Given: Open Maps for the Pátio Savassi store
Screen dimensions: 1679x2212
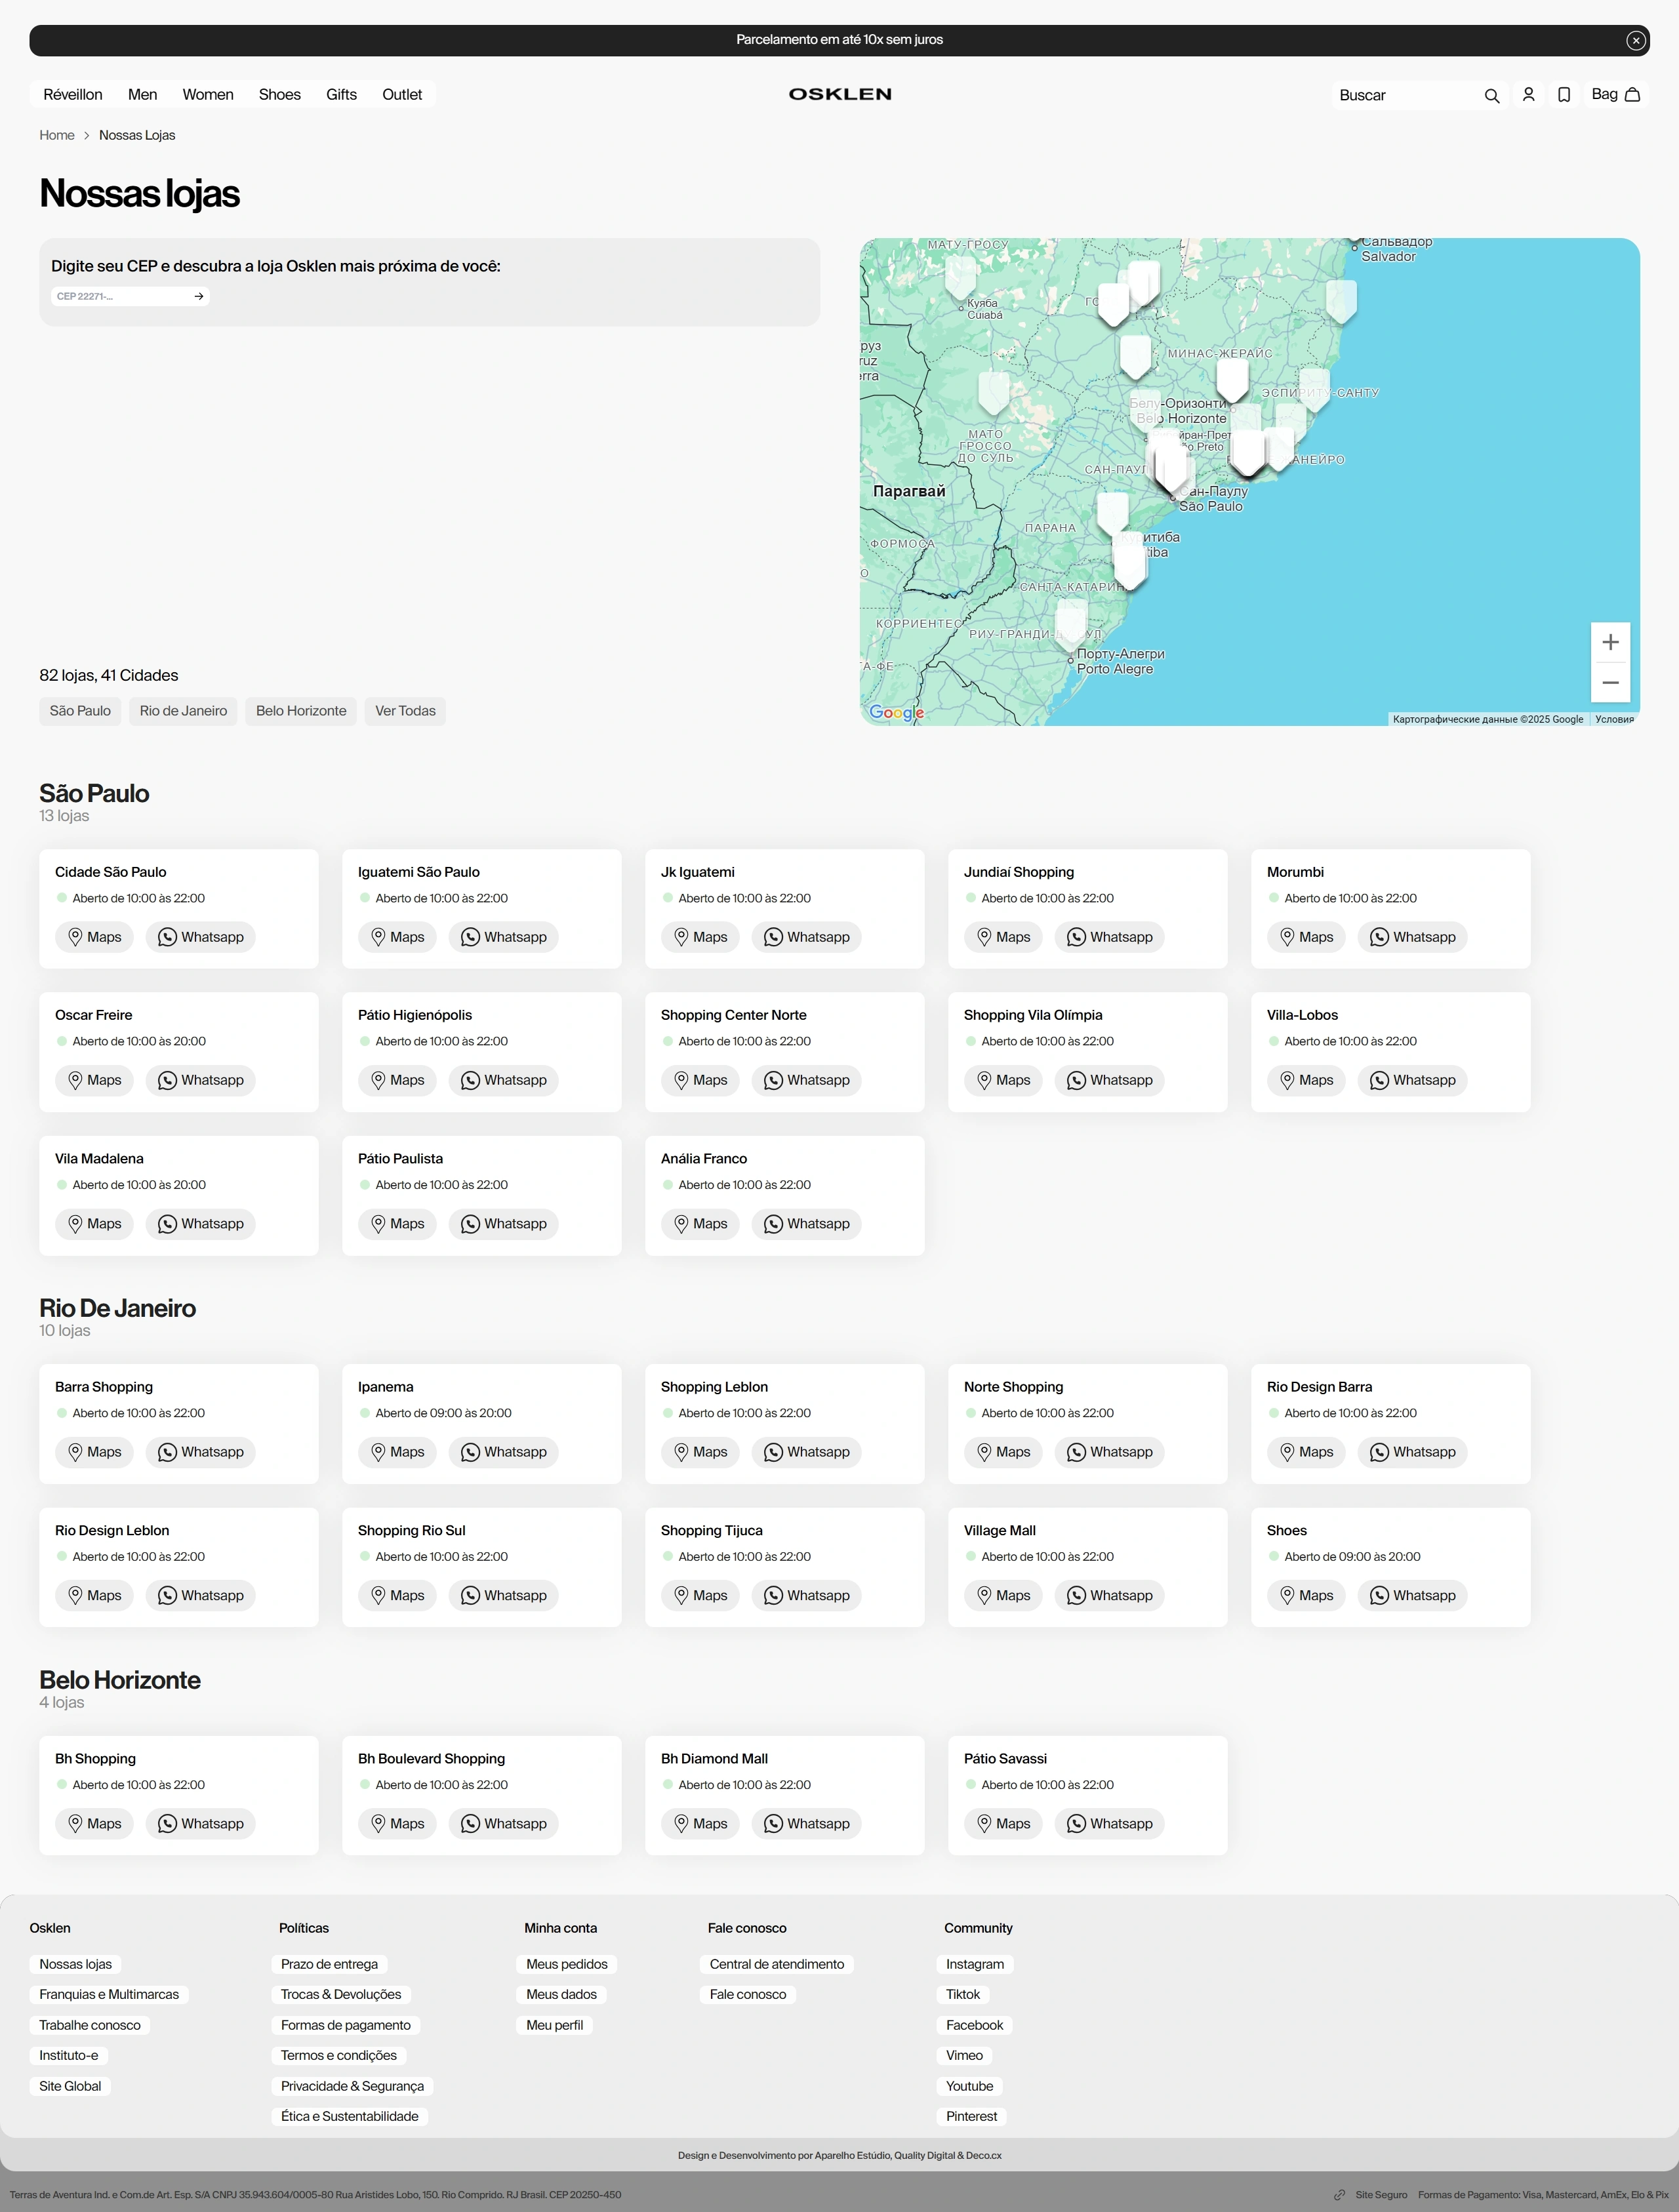Looking at the screenshot, I should [1003, 1824].
